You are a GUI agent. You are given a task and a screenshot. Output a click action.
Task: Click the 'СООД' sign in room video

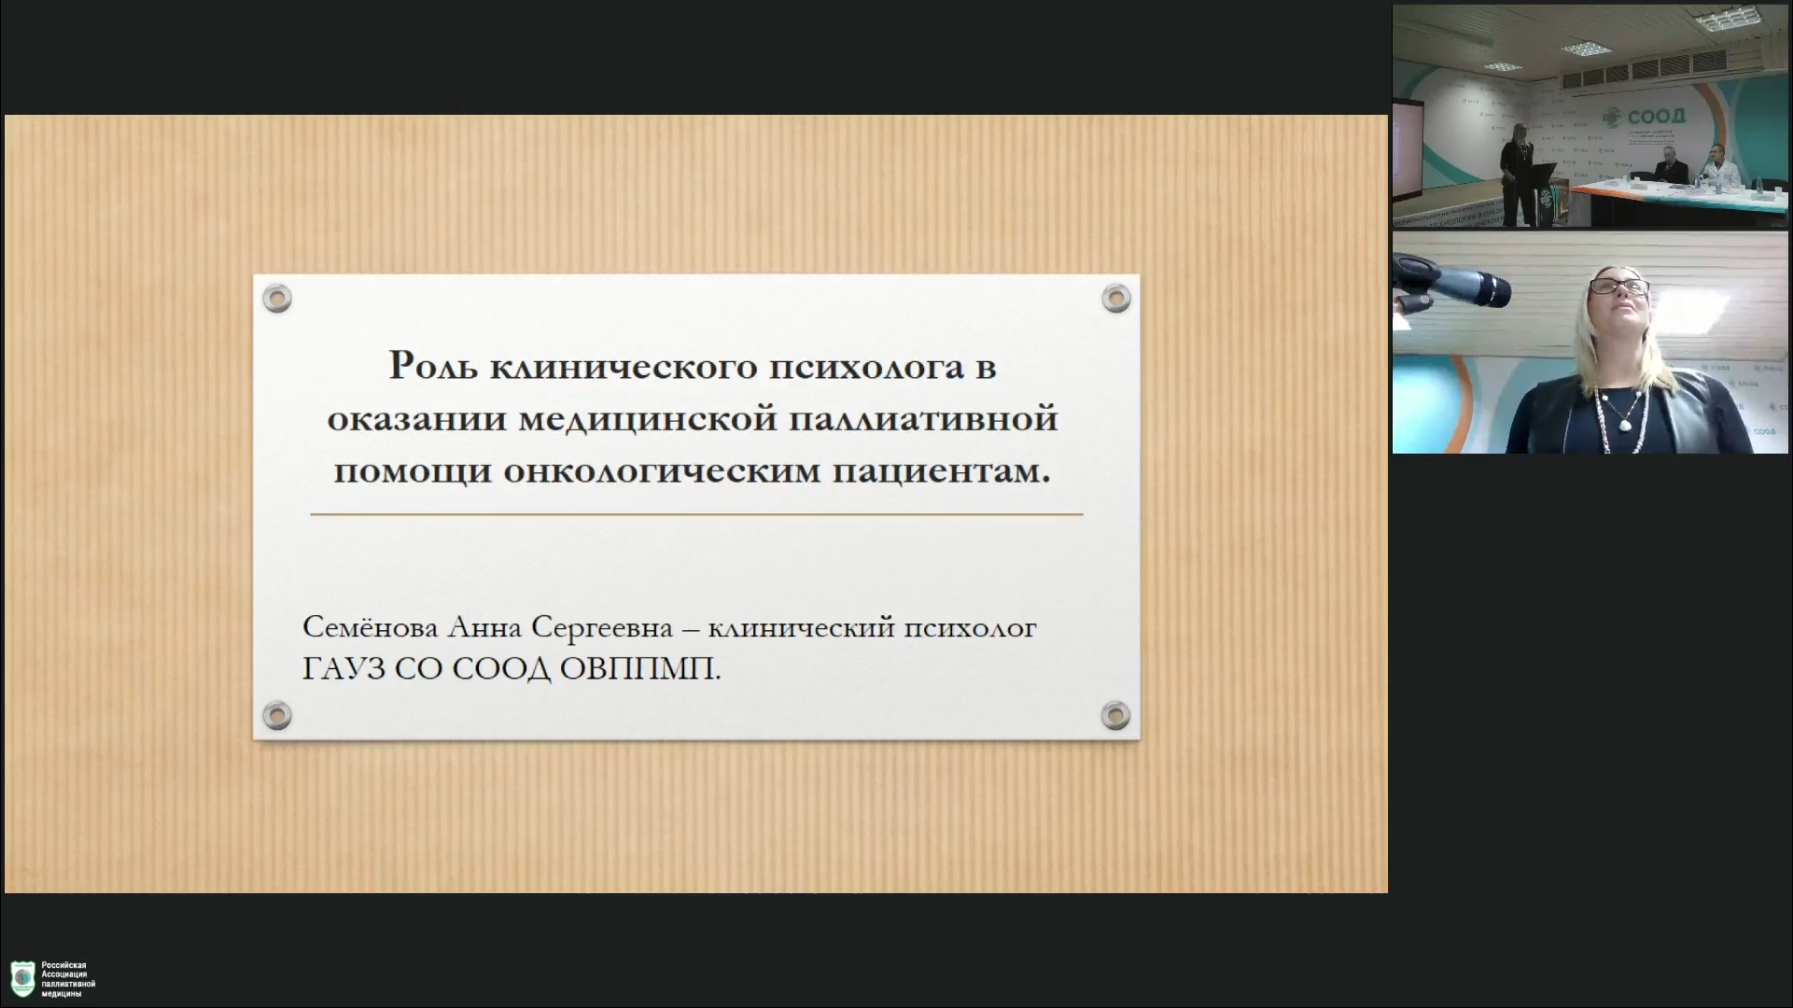point(1655,116)
